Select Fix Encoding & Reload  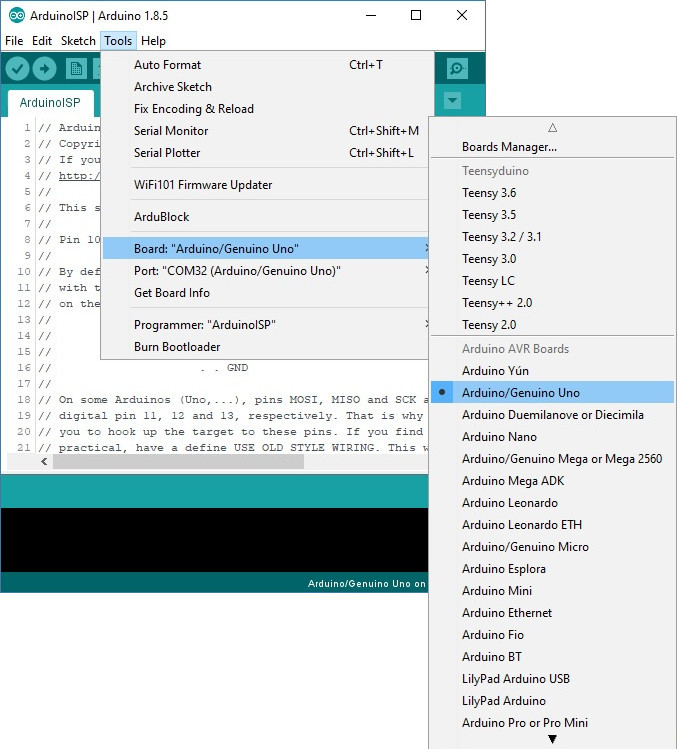[x=266, y=109]
